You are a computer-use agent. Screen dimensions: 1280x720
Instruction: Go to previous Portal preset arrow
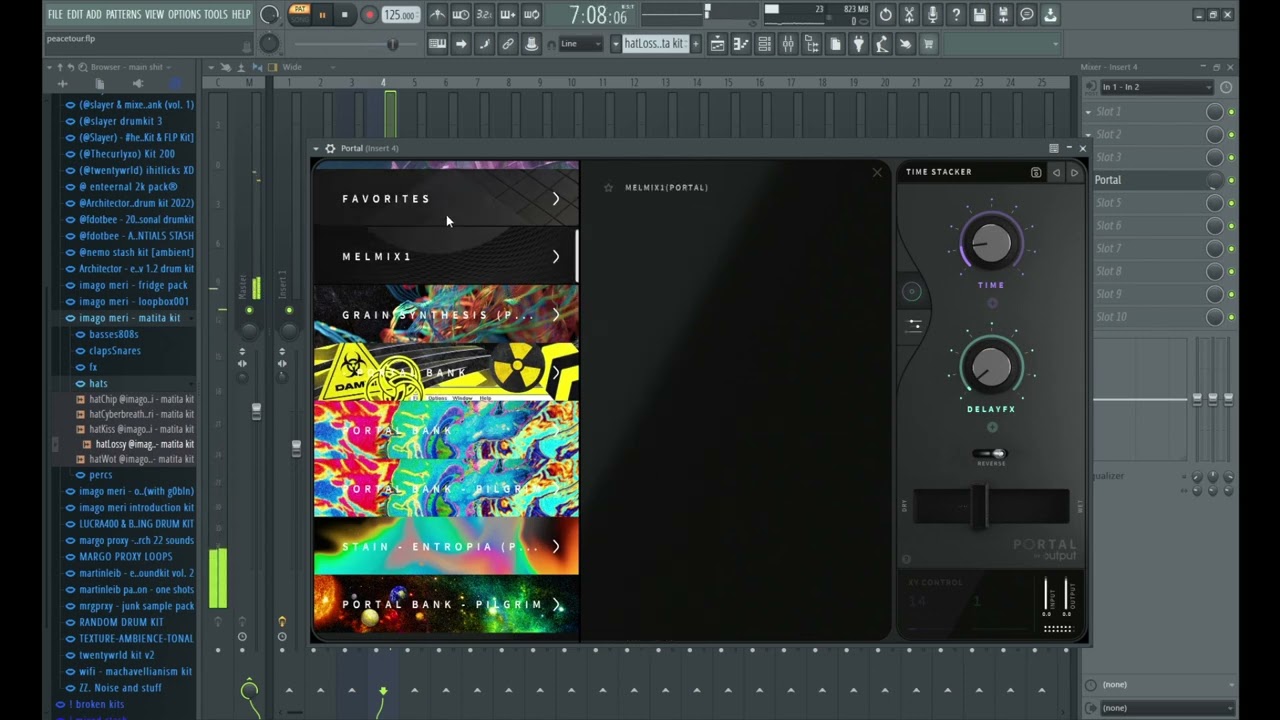click(1056, 172)
